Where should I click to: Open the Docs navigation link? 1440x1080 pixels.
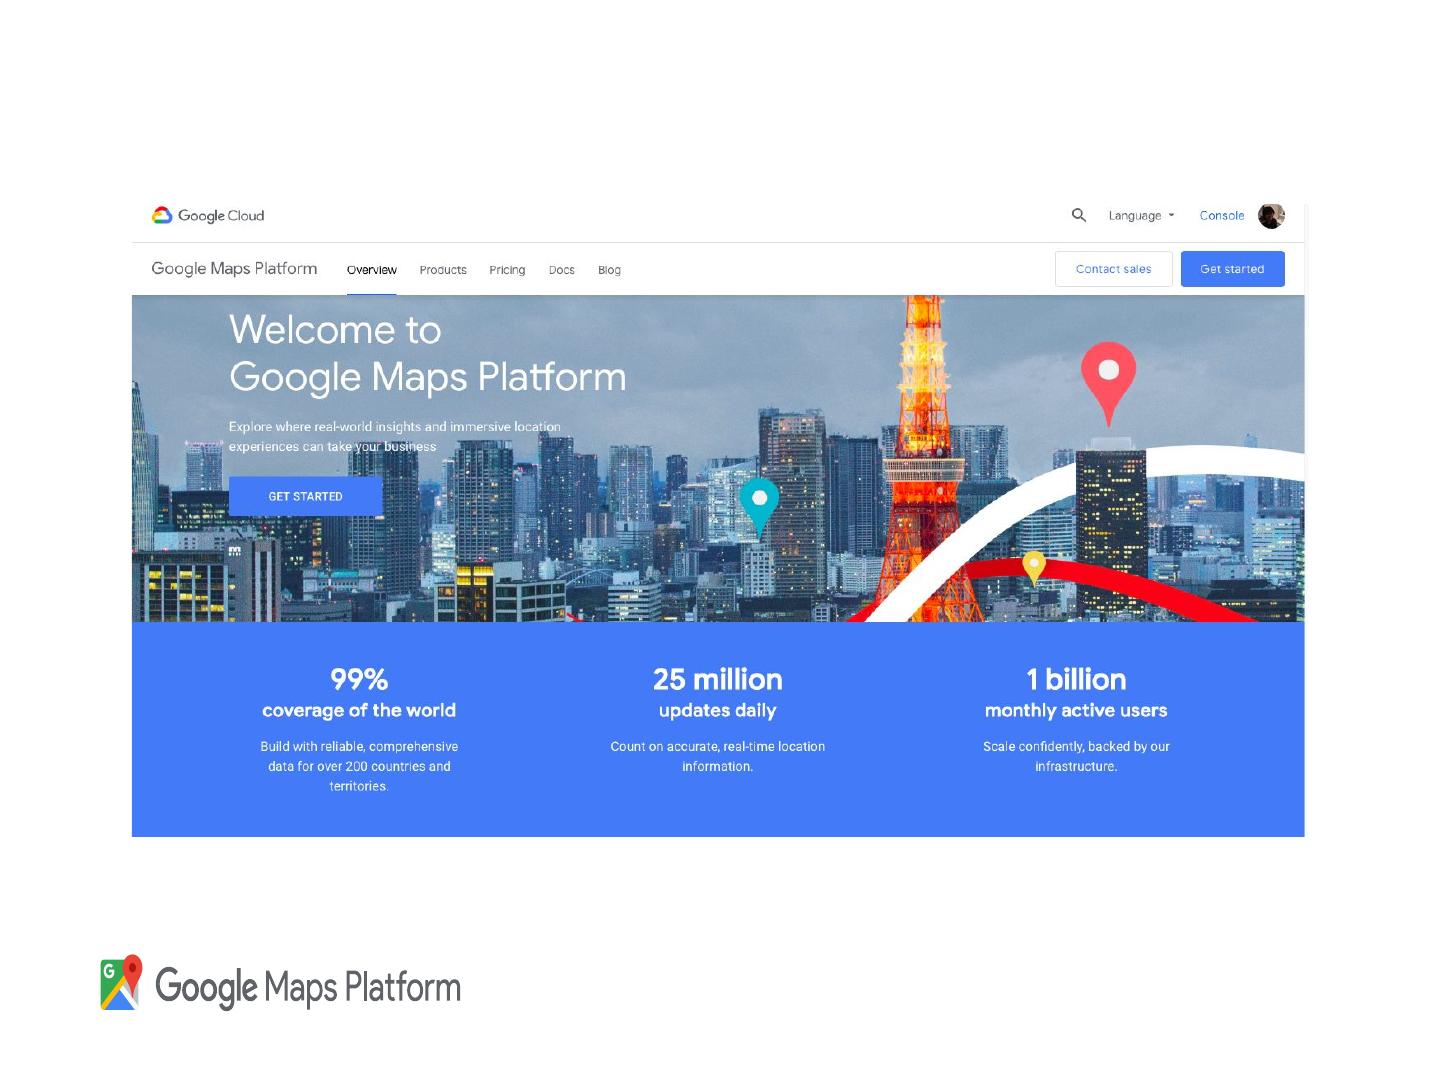[x=561, y=270]
